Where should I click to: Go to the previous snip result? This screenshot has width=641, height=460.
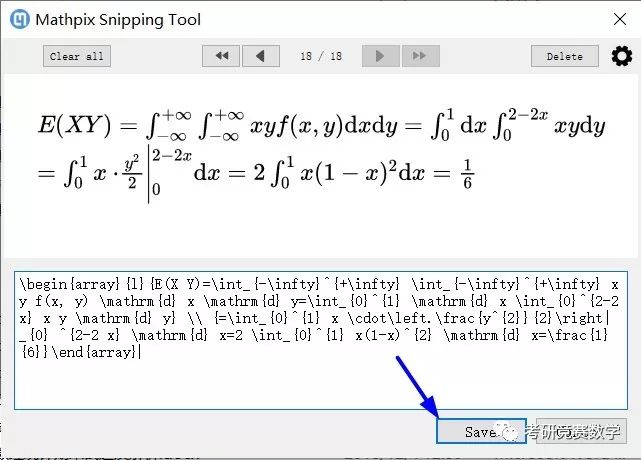[260, 56]
